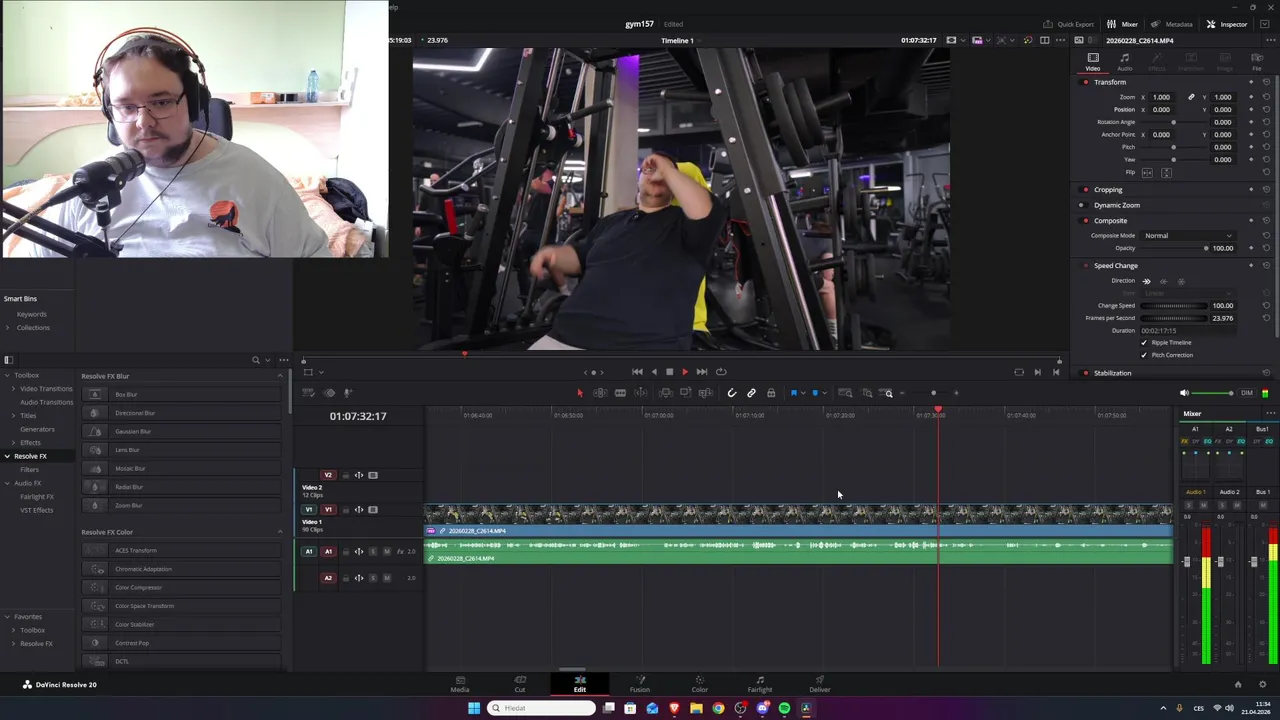
Task: Toggle the effects sidebar panel icon
Action: pos(8,360)
